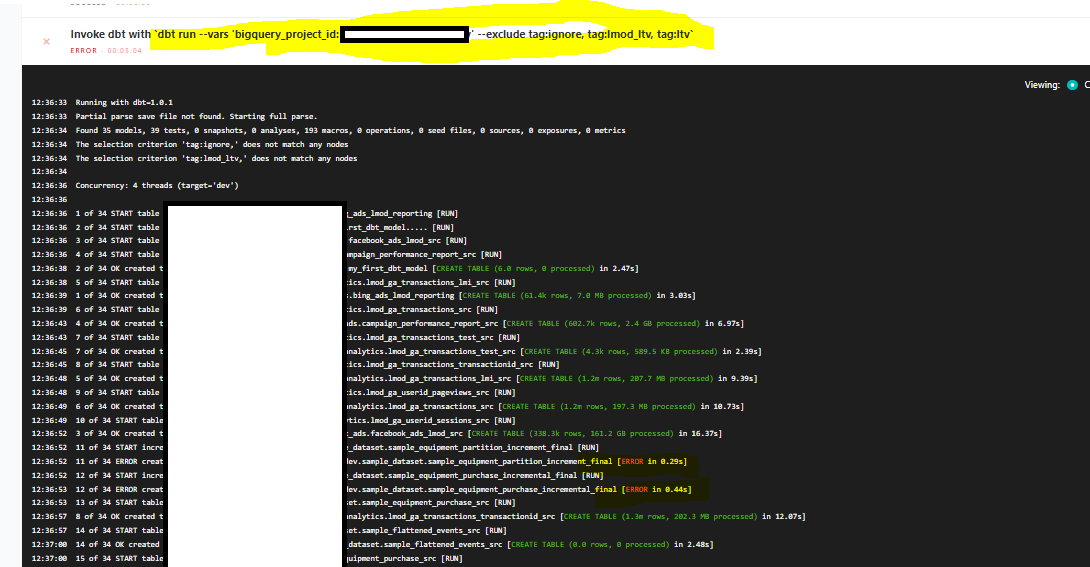This screenshot has height=567, width=1090.
Task: Click '1 of 34 START table' log row
Action: click(x=245, y=213)
